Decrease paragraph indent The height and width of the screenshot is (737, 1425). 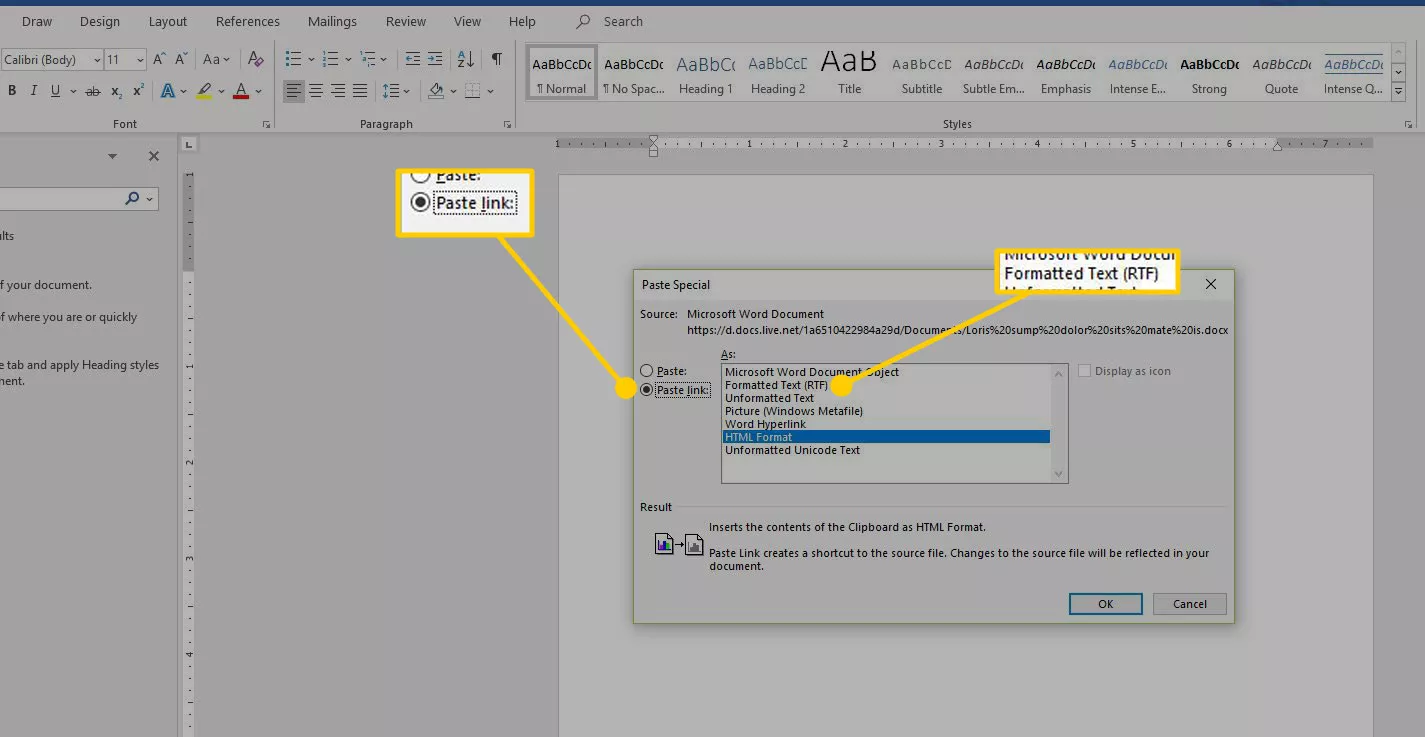(412, 60)
